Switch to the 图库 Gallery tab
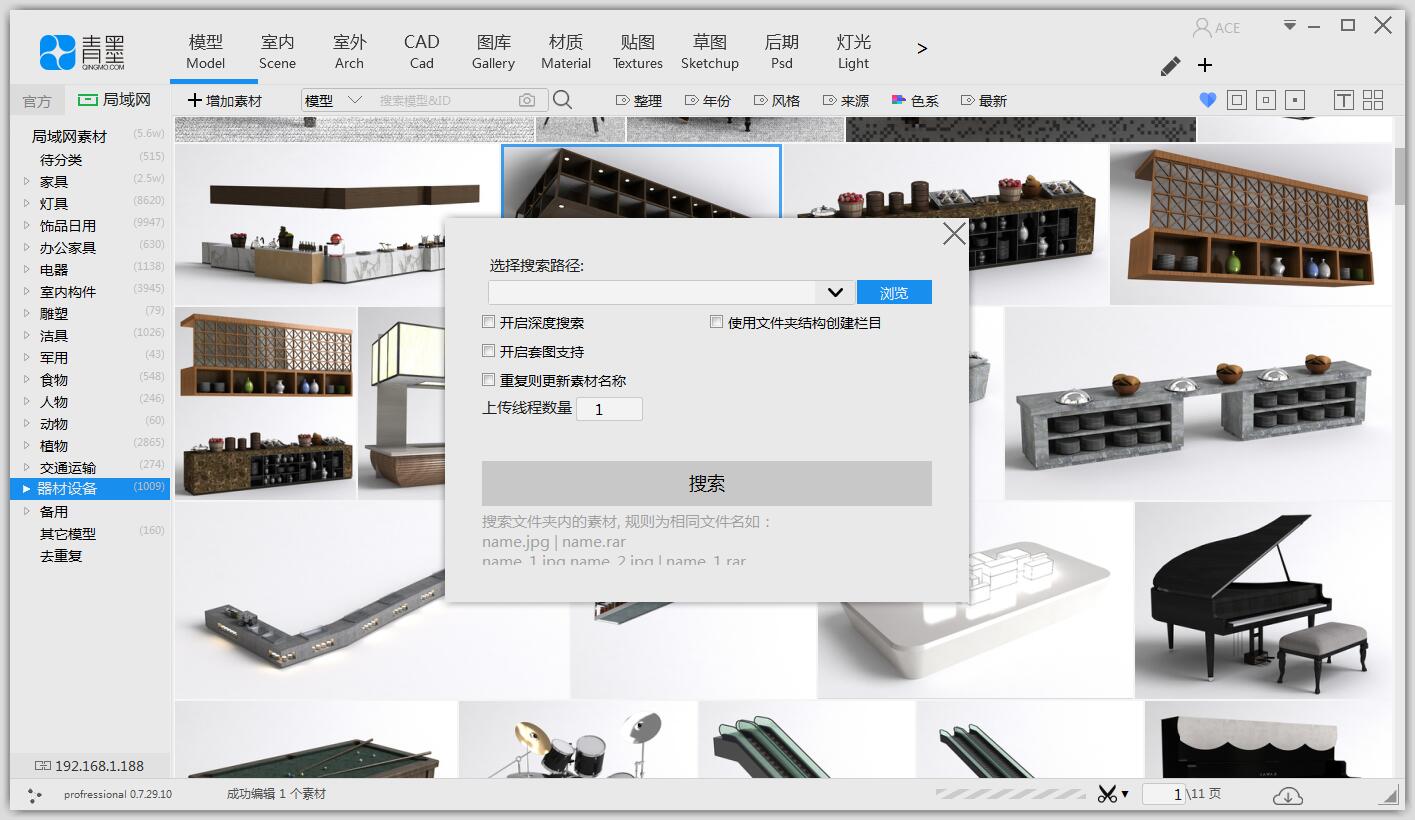This screenshot has height=820, width=1415. [494, 51]
